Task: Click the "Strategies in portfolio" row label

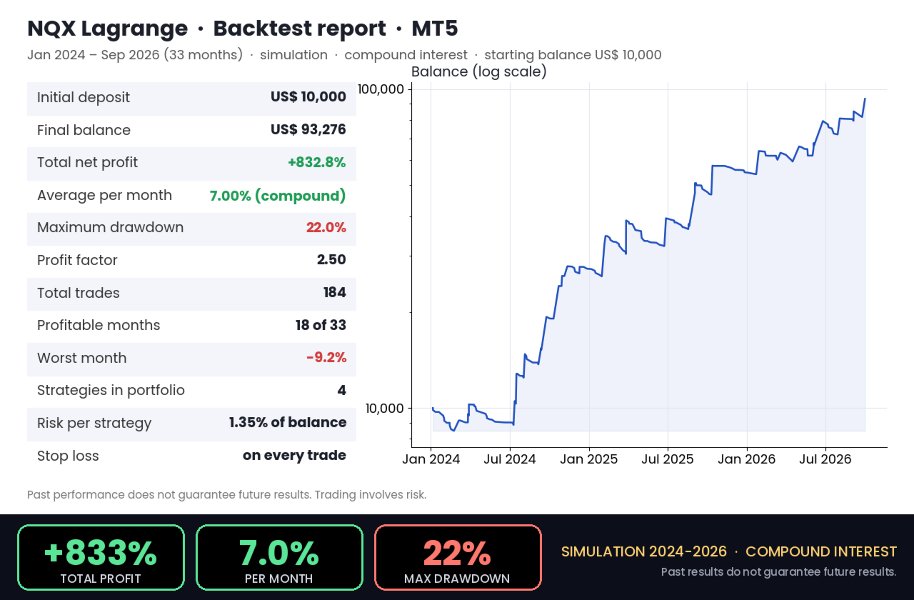Action: [111, 390]
